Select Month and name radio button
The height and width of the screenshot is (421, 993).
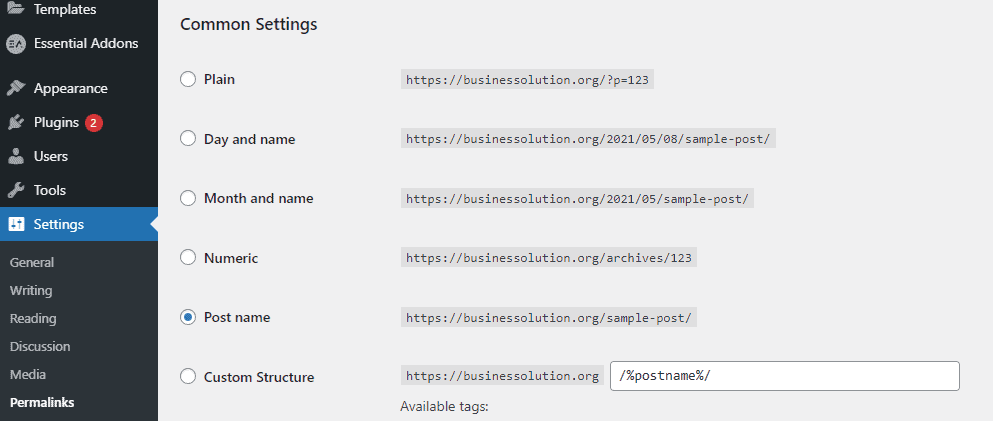(x=188, y=198)
